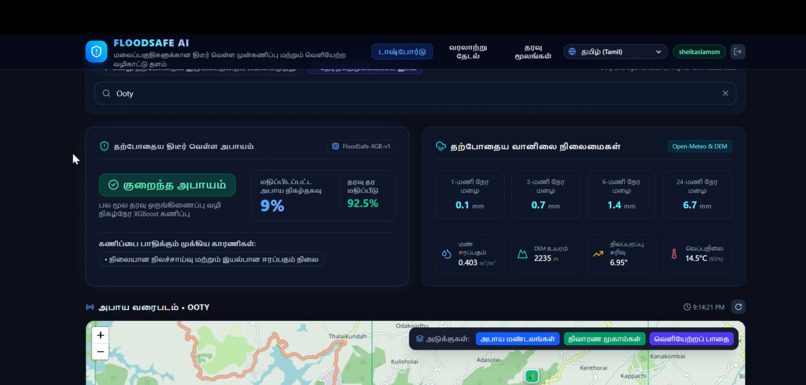The image size is (806, 385).
Task: Click the Odakaadhu label on map
Action: [412, 325]
